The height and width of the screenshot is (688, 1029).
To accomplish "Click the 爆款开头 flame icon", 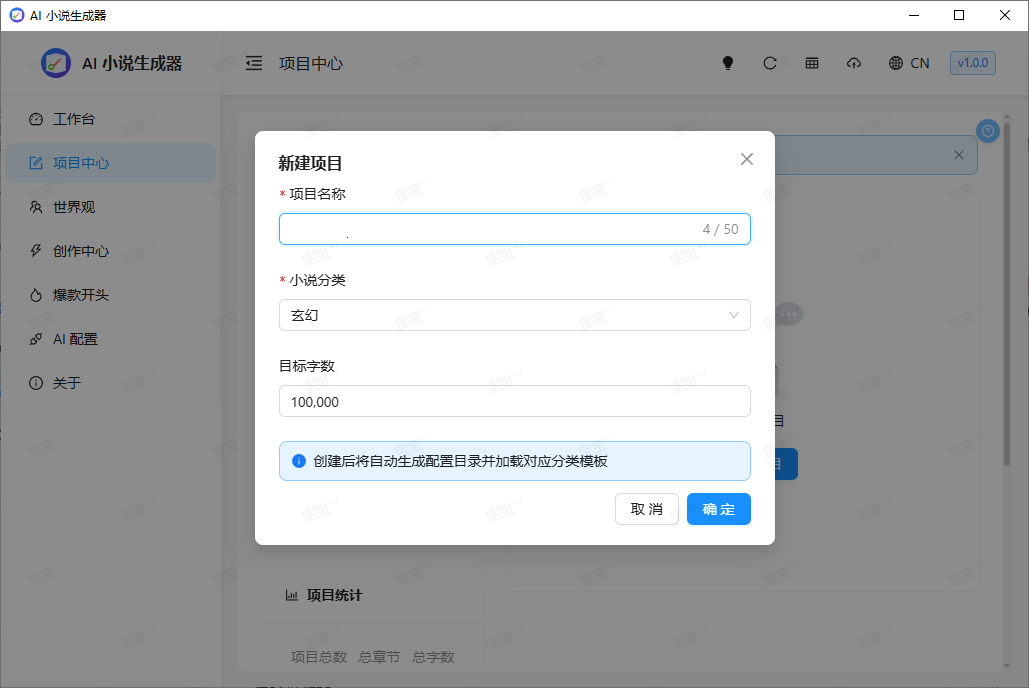I will [x=36, y=295].
